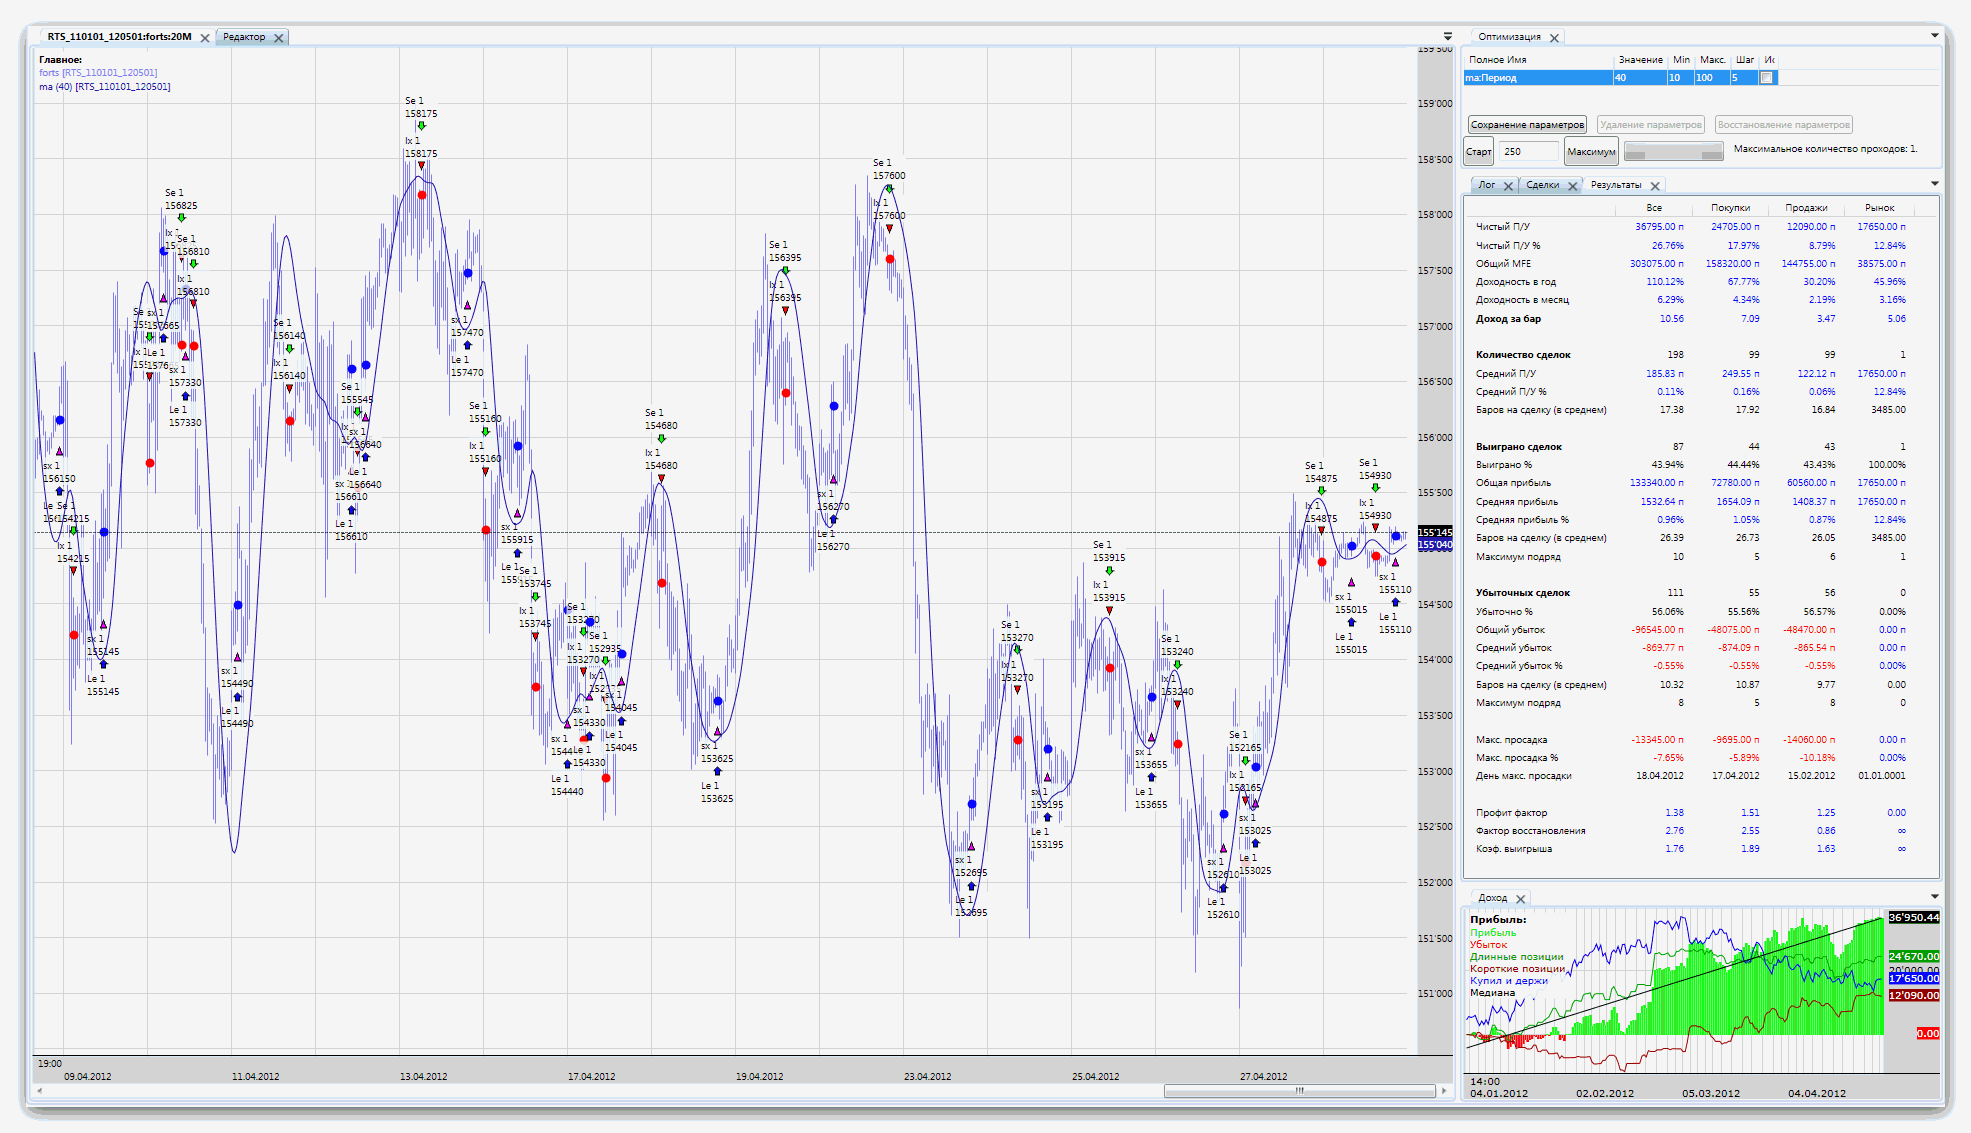Open the Редактор tab
Screen dimensions: 1971x1133
tap(243, 37)
